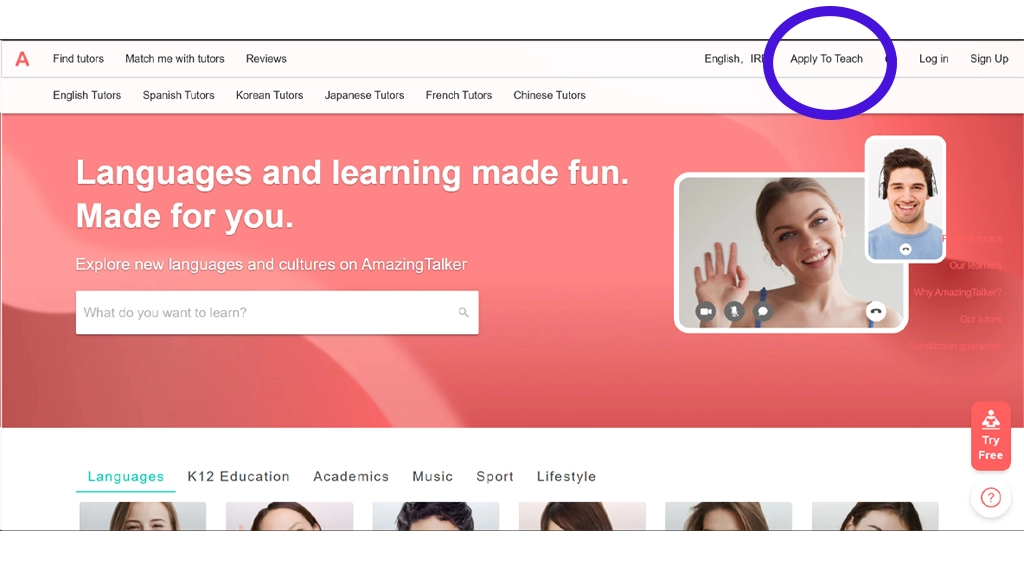Click the Log in link

(933, 59)
